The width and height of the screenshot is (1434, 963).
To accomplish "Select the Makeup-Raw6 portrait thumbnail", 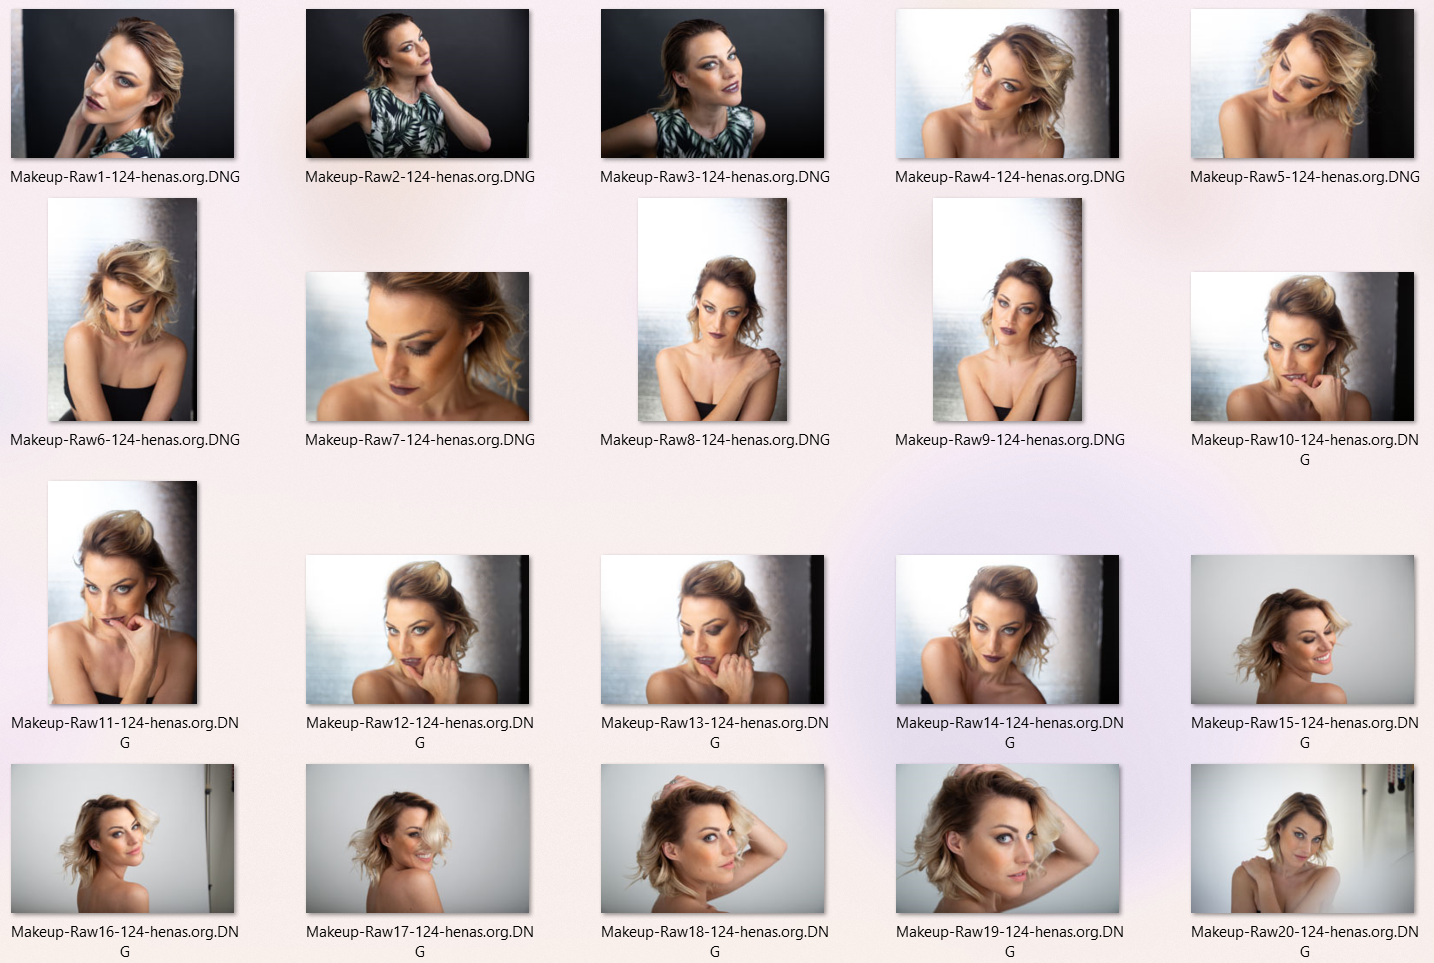I will [x=122, y=309].
